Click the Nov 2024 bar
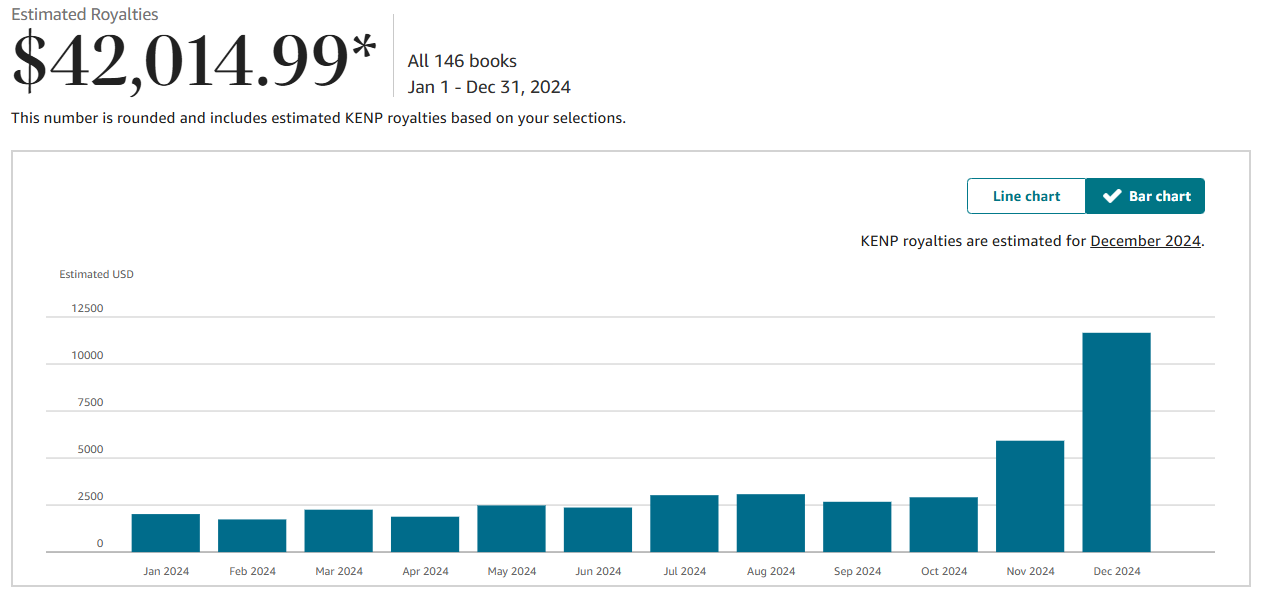Viewport: 1263px width, 593px height. [x=1030, y=495]
